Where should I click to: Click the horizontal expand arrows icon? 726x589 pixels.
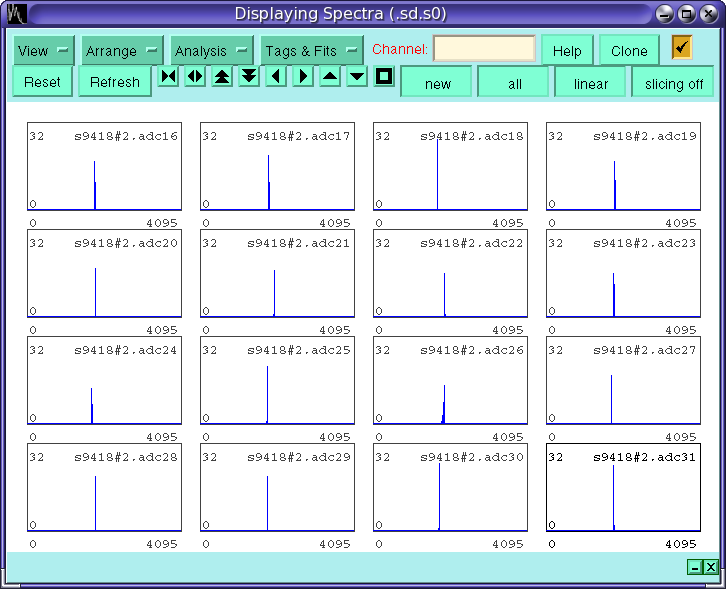(x=195, y=77)
